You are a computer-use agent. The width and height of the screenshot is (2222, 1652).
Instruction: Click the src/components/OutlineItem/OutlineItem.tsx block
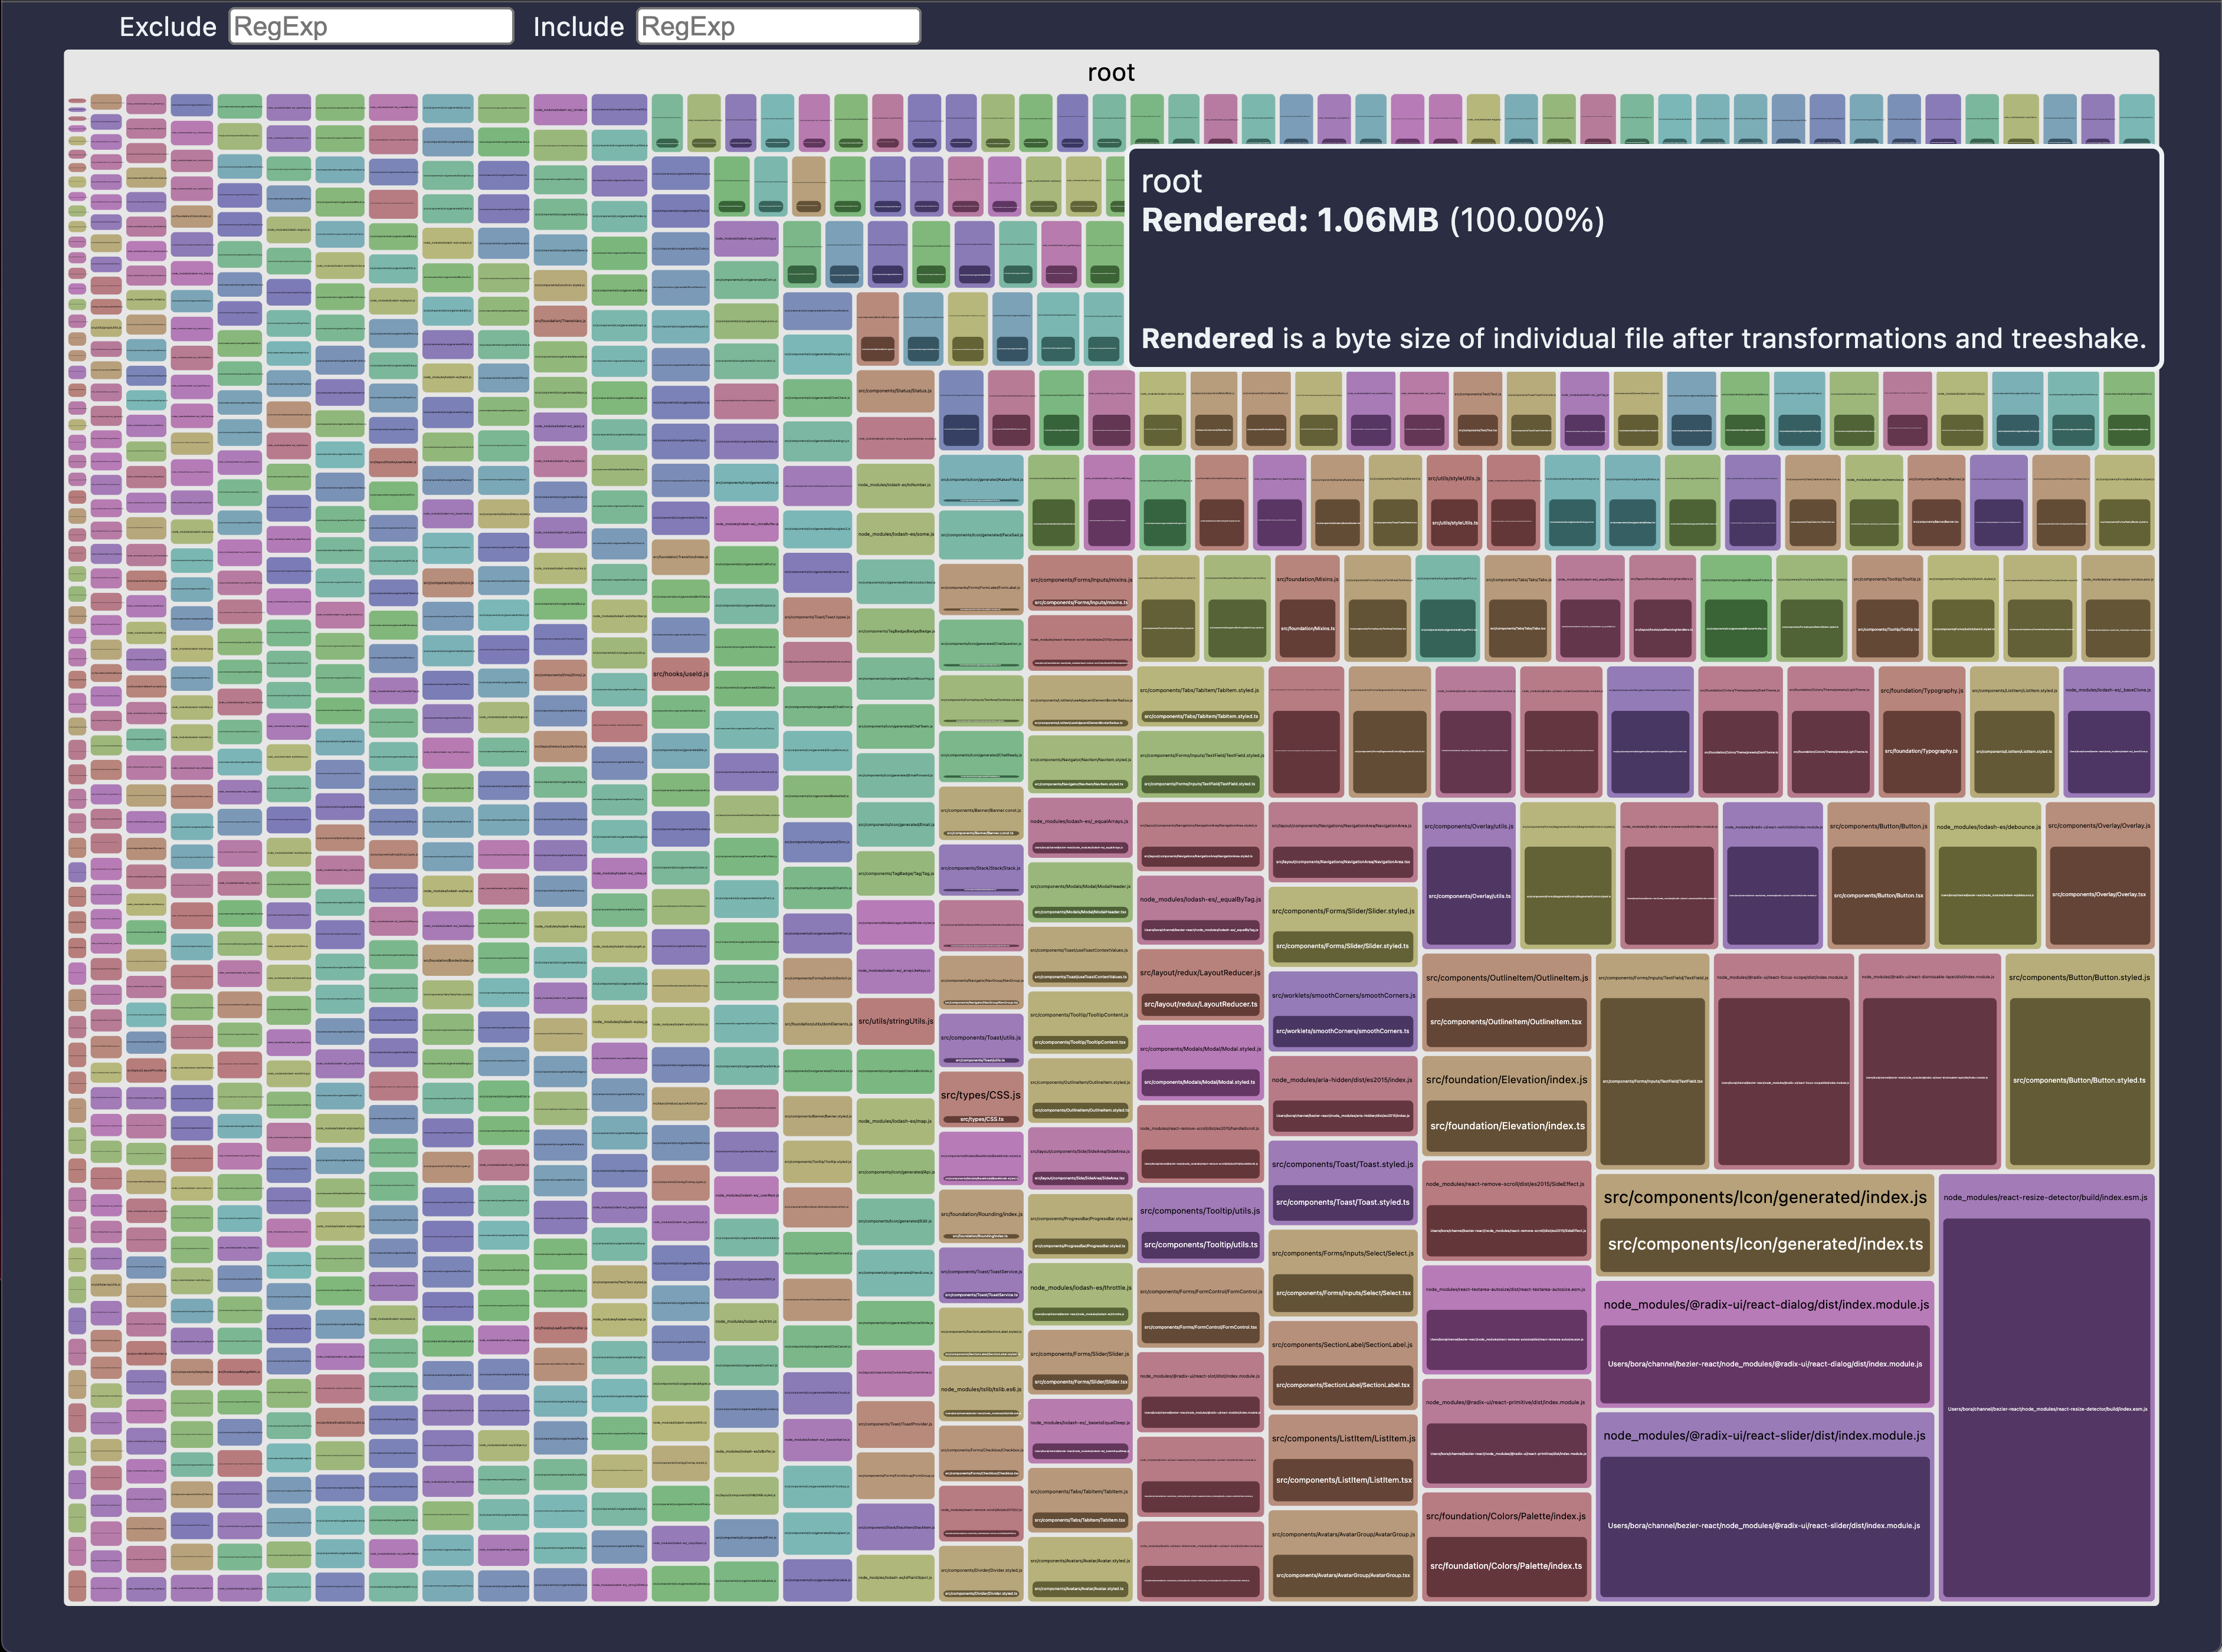pos(1506,1022)
